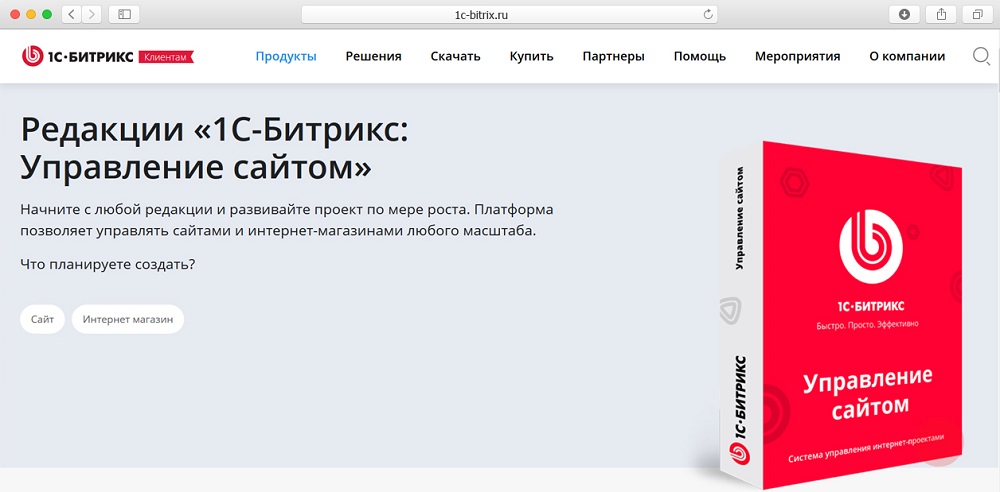Toggle the Safari sidebar button
The image size is (1000, 492).
124,14
